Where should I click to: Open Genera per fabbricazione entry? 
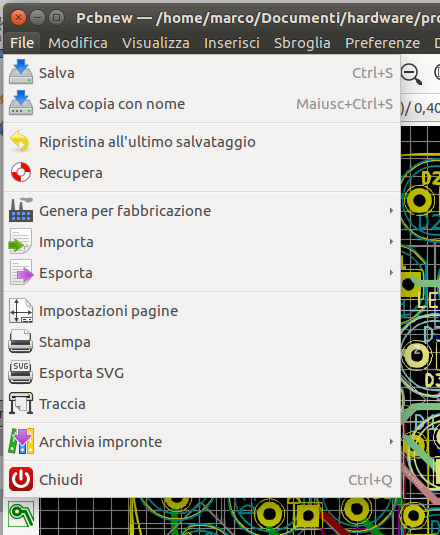click(x=202, y=211)
